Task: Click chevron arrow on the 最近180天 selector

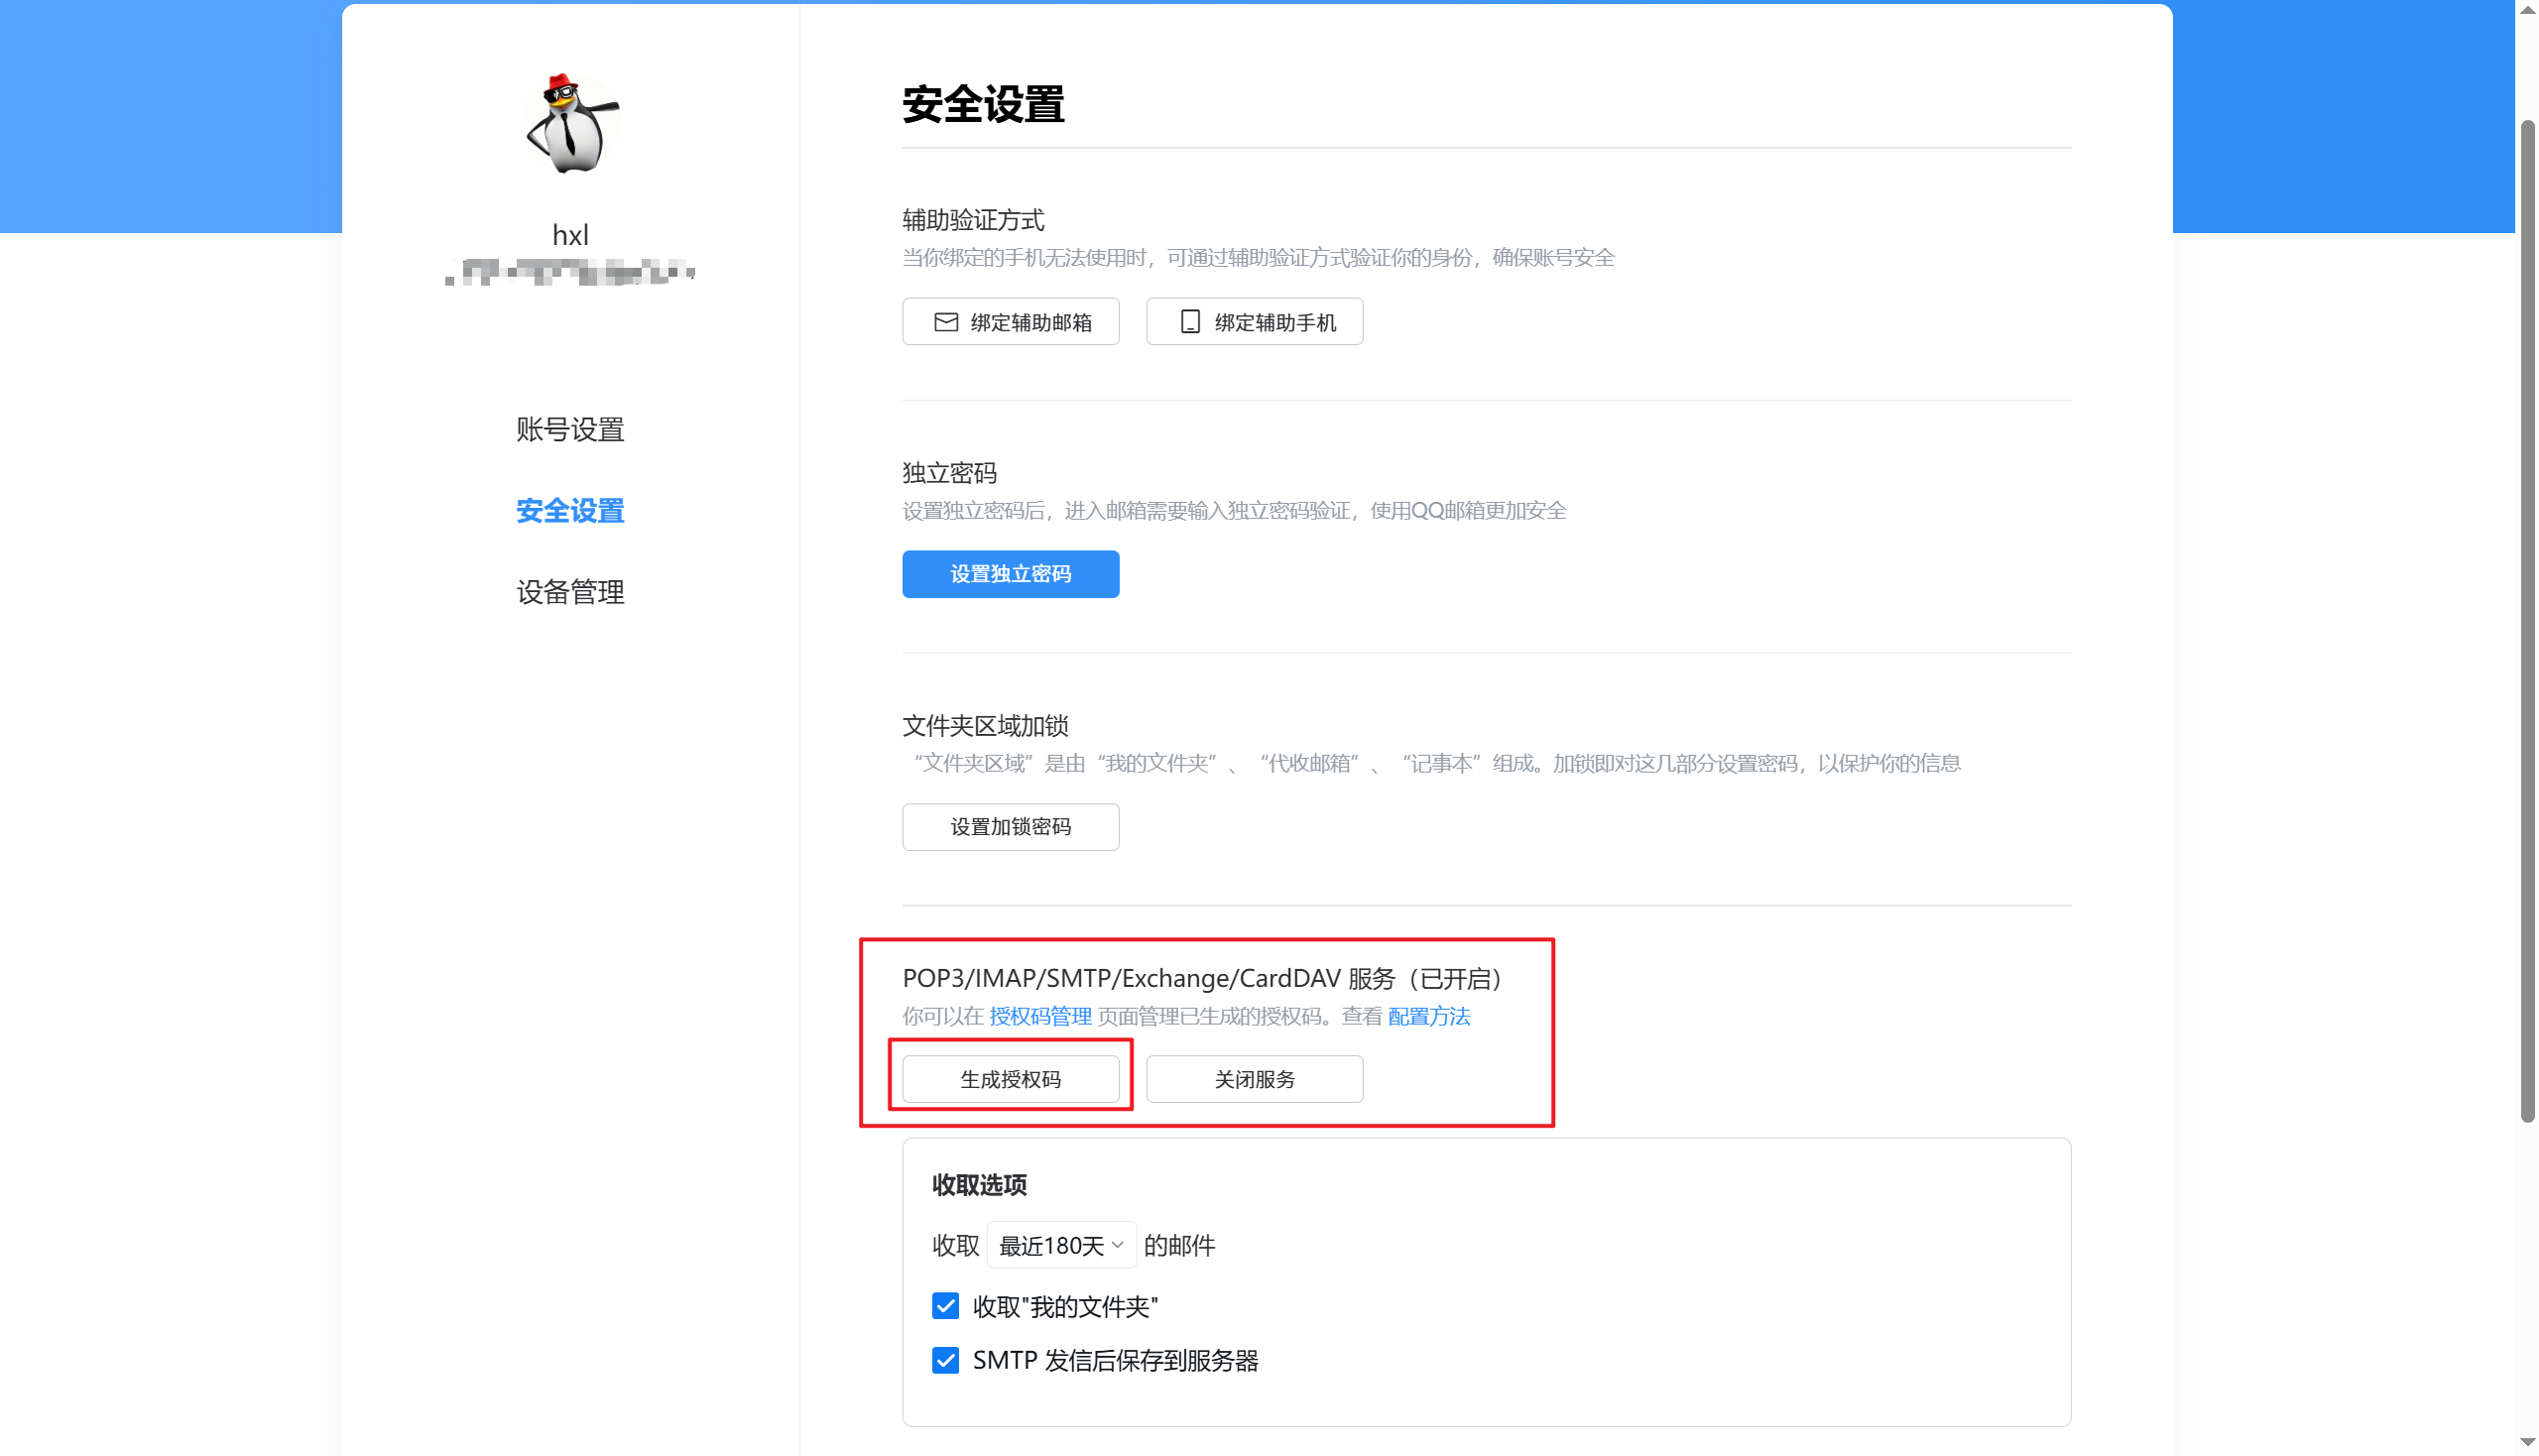Action: tap(1117, 1245)
